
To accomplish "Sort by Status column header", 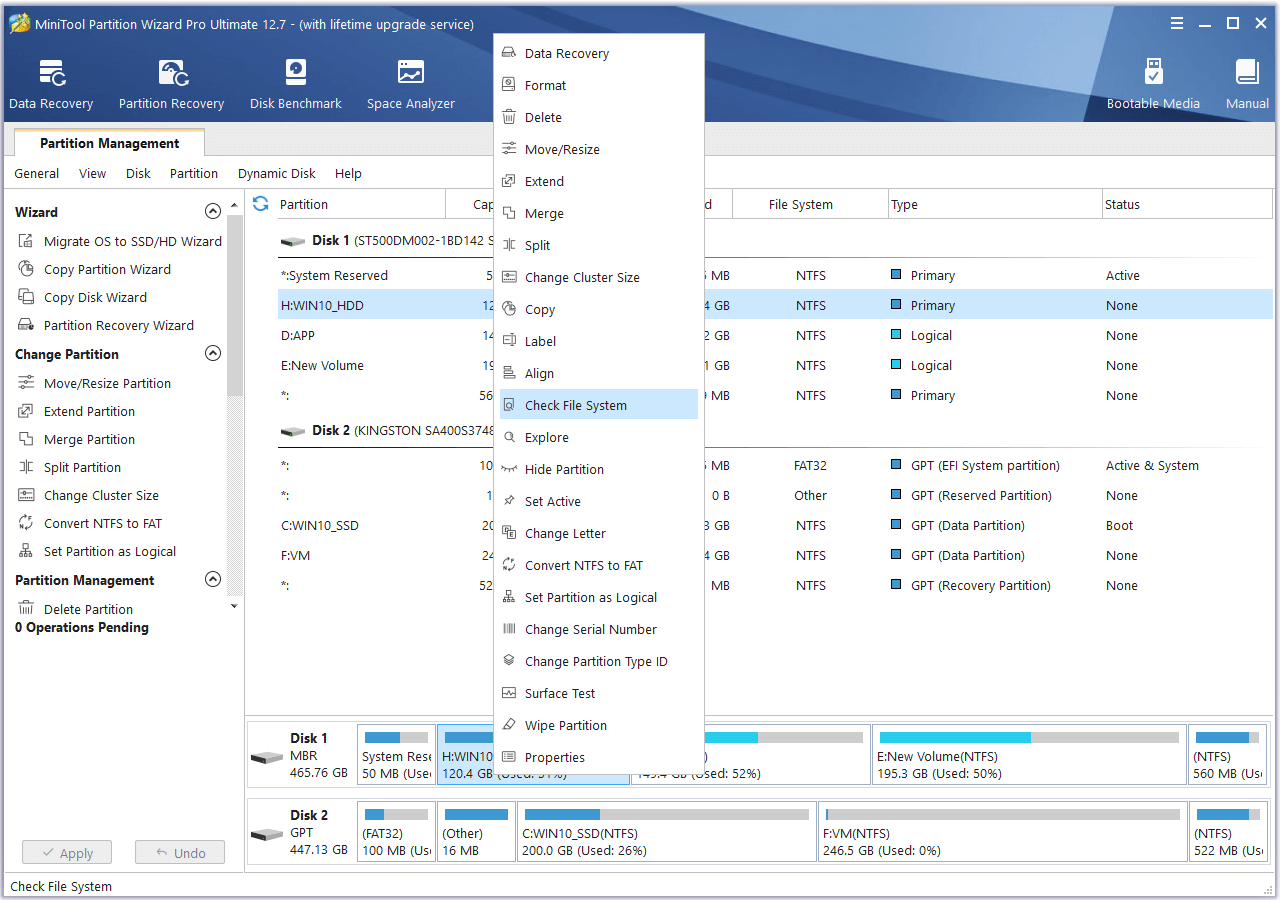I will tap(1187, 204).
